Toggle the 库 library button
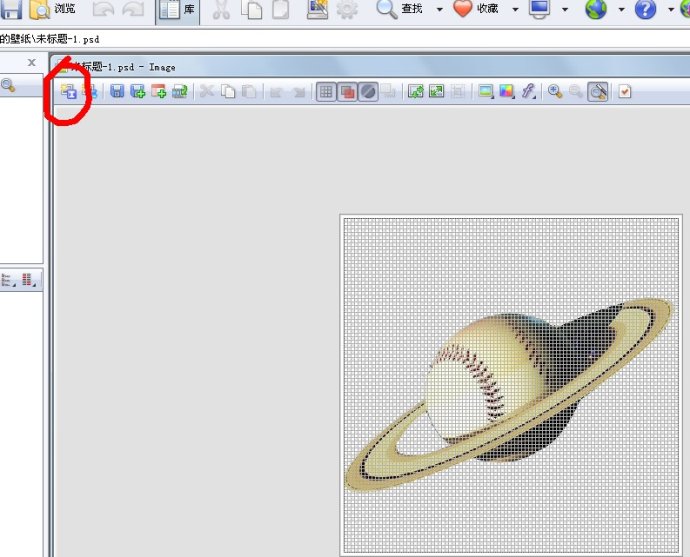This screenshot has height=557, width=690. tap(177, 10)
